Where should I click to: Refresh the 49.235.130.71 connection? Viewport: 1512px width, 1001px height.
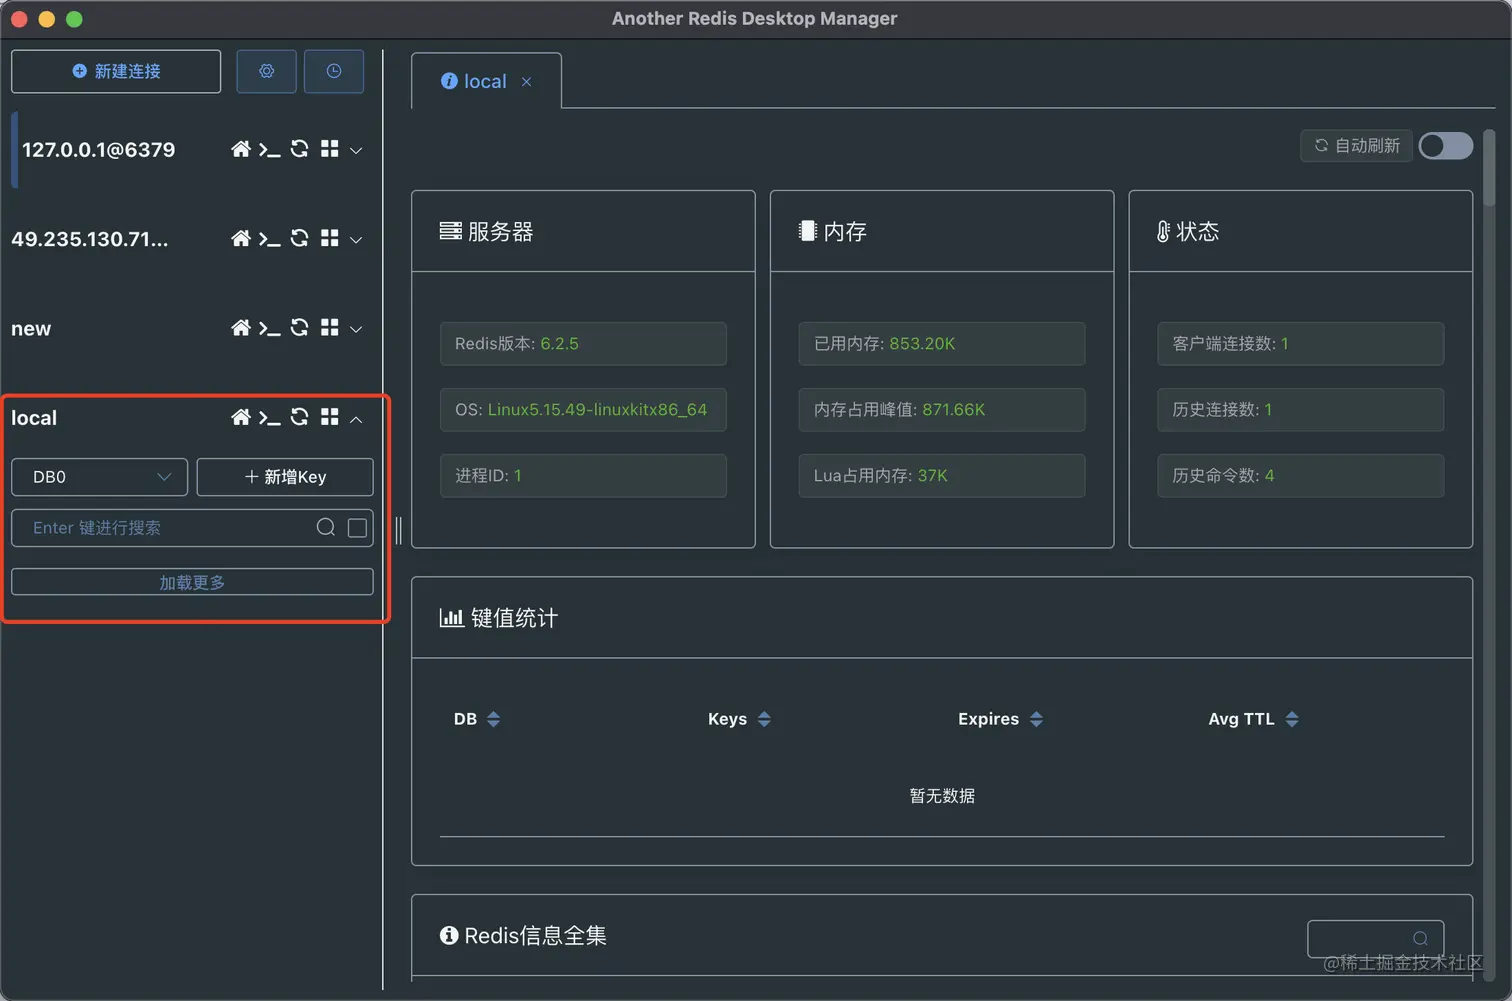coord(299,238)
